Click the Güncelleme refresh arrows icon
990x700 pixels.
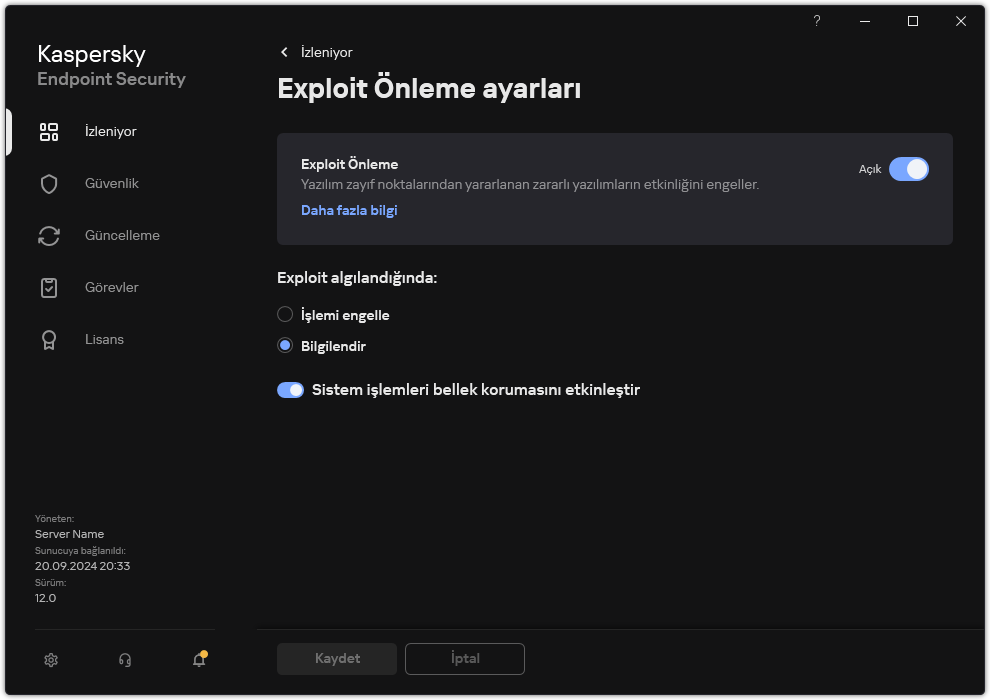pyautogui.click(x=49, y=236)
